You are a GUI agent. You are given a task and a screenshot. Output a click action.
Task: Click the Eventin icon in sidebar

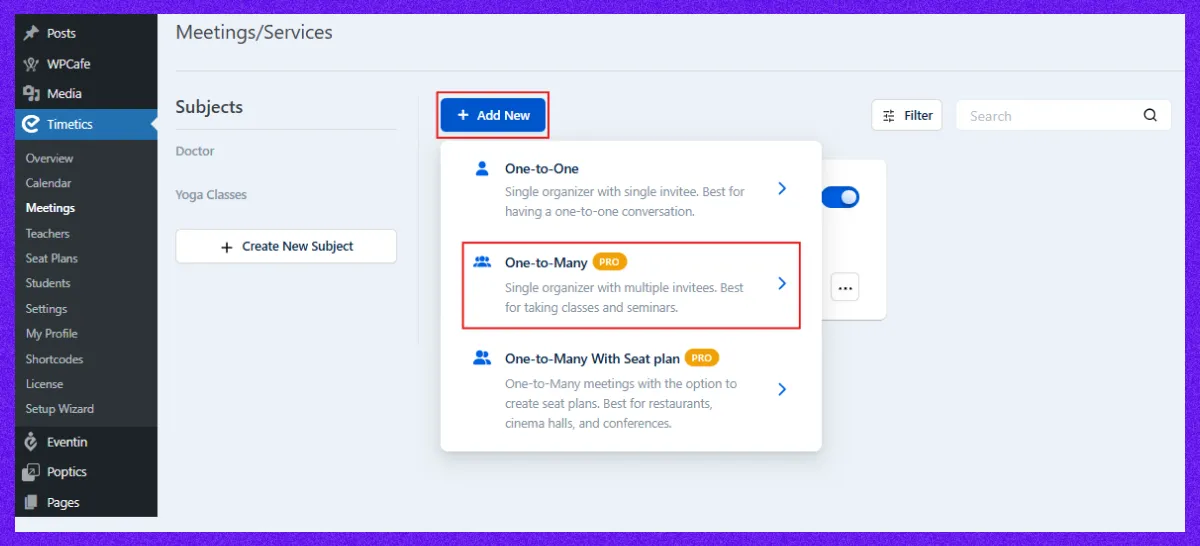[31, 442]
